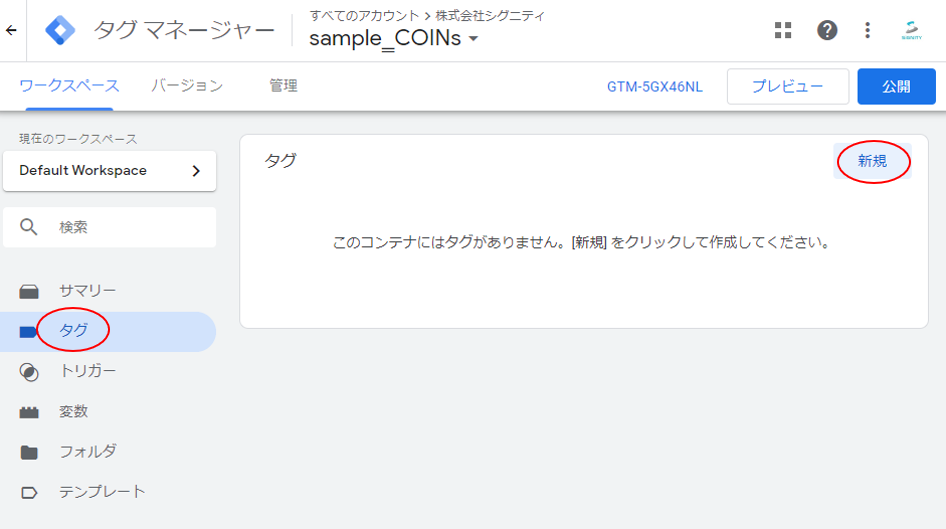Viewport: 946px width, 529px height.
Task: Switch to the バージョン tab
Action: click(187, 86)
